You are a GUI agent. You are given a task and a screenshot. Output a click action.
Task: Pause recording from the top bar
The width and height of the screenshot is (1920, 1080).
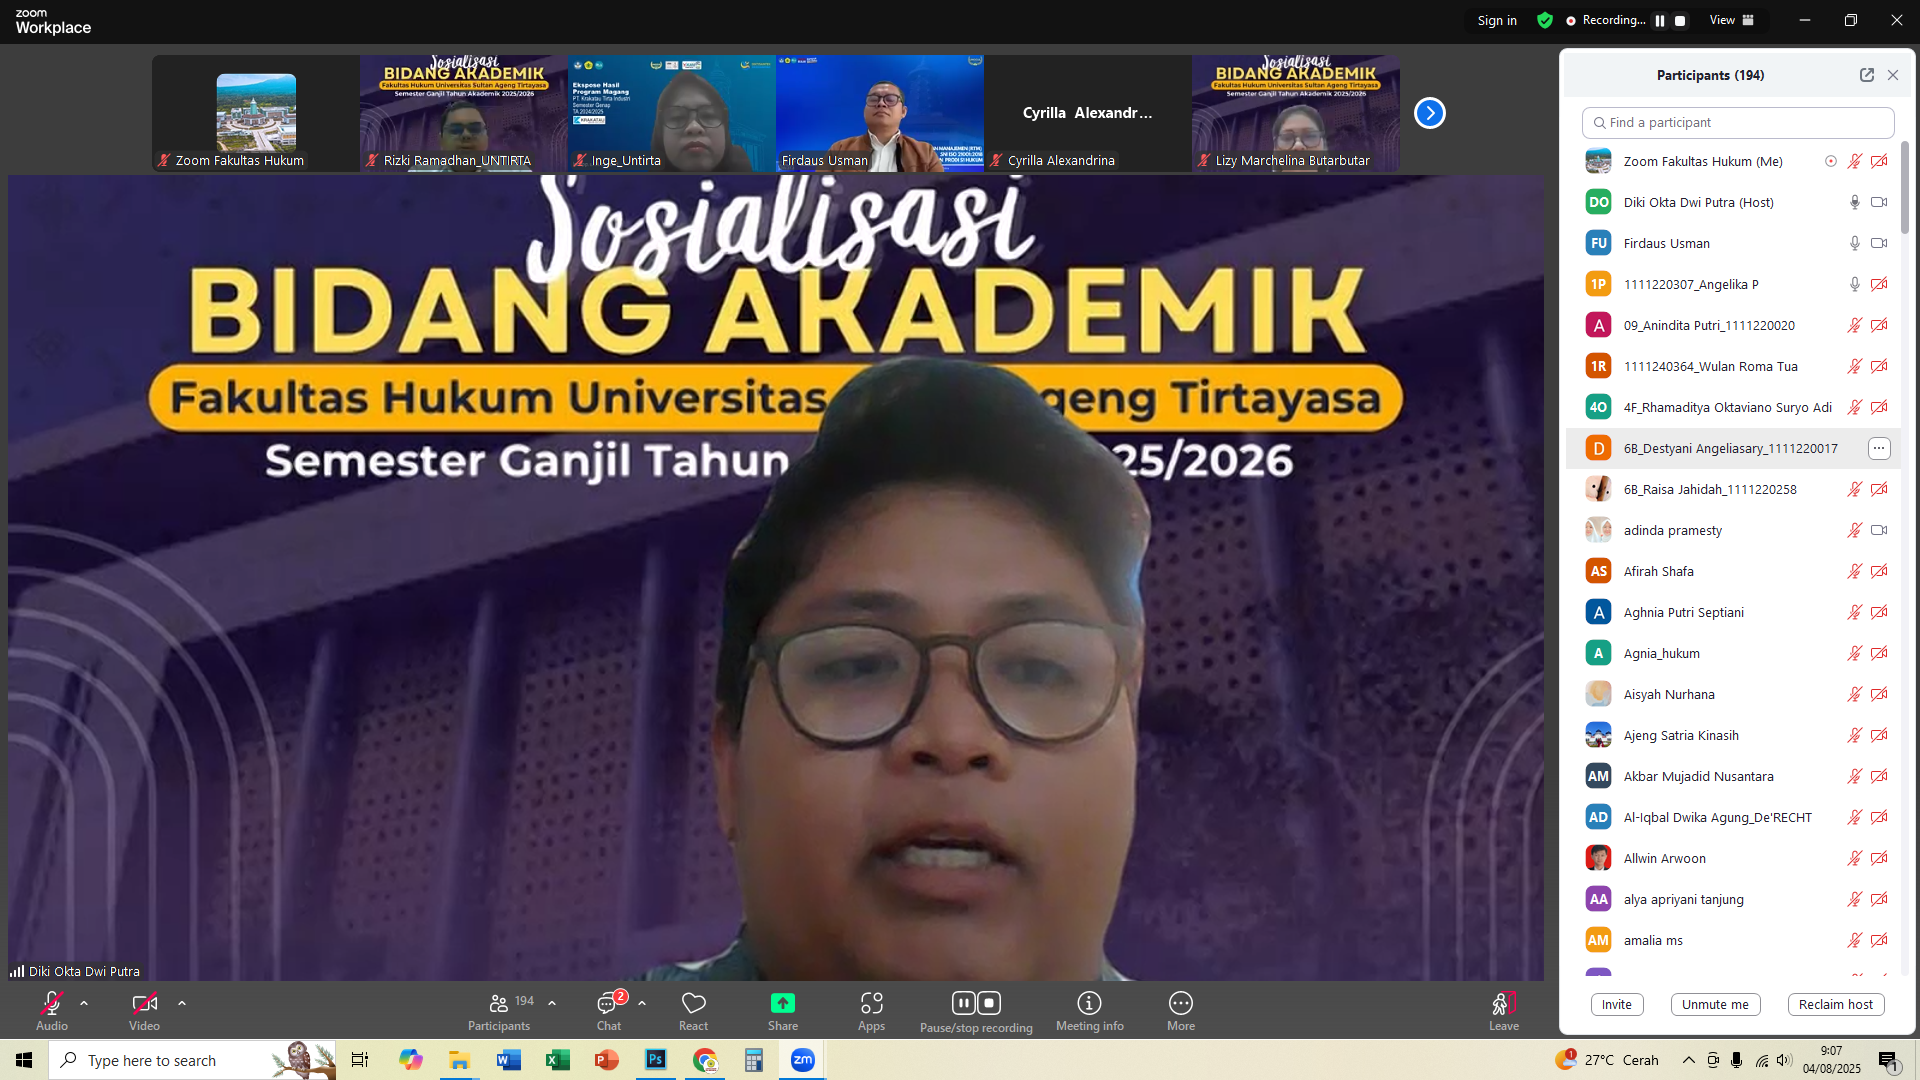coord(1660,20)
